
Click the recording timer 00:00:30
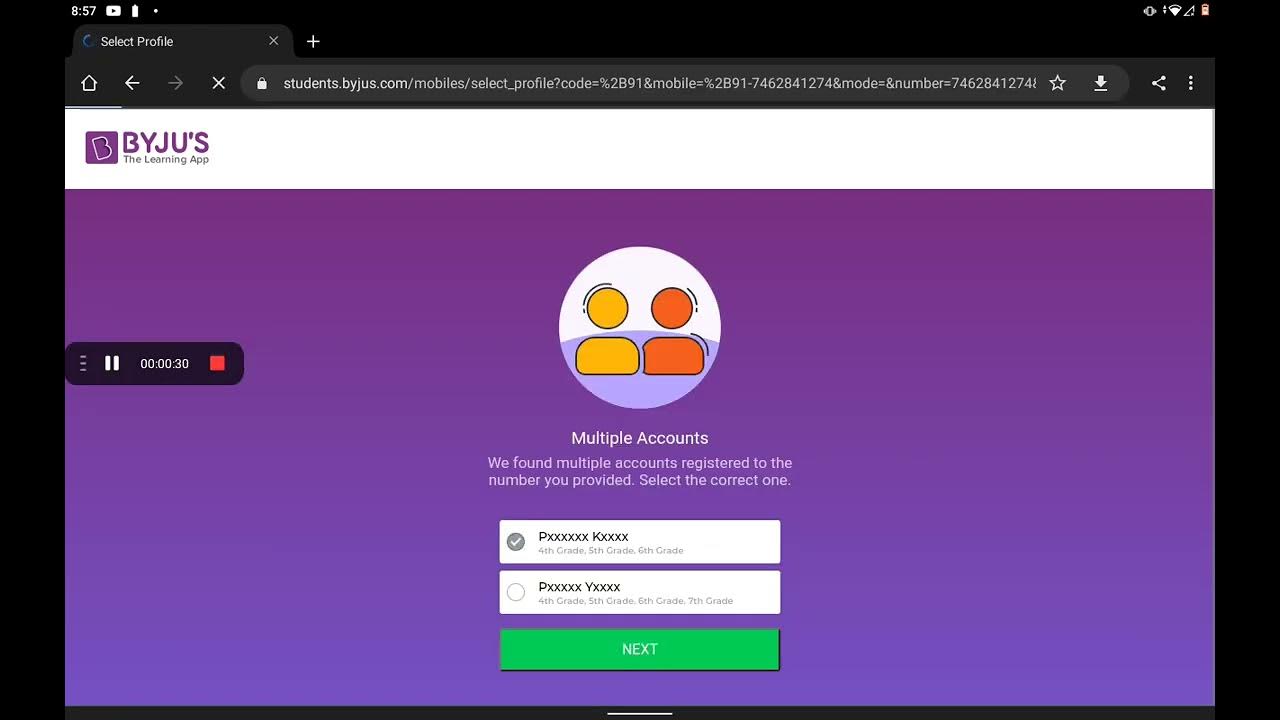pos(164,364)
